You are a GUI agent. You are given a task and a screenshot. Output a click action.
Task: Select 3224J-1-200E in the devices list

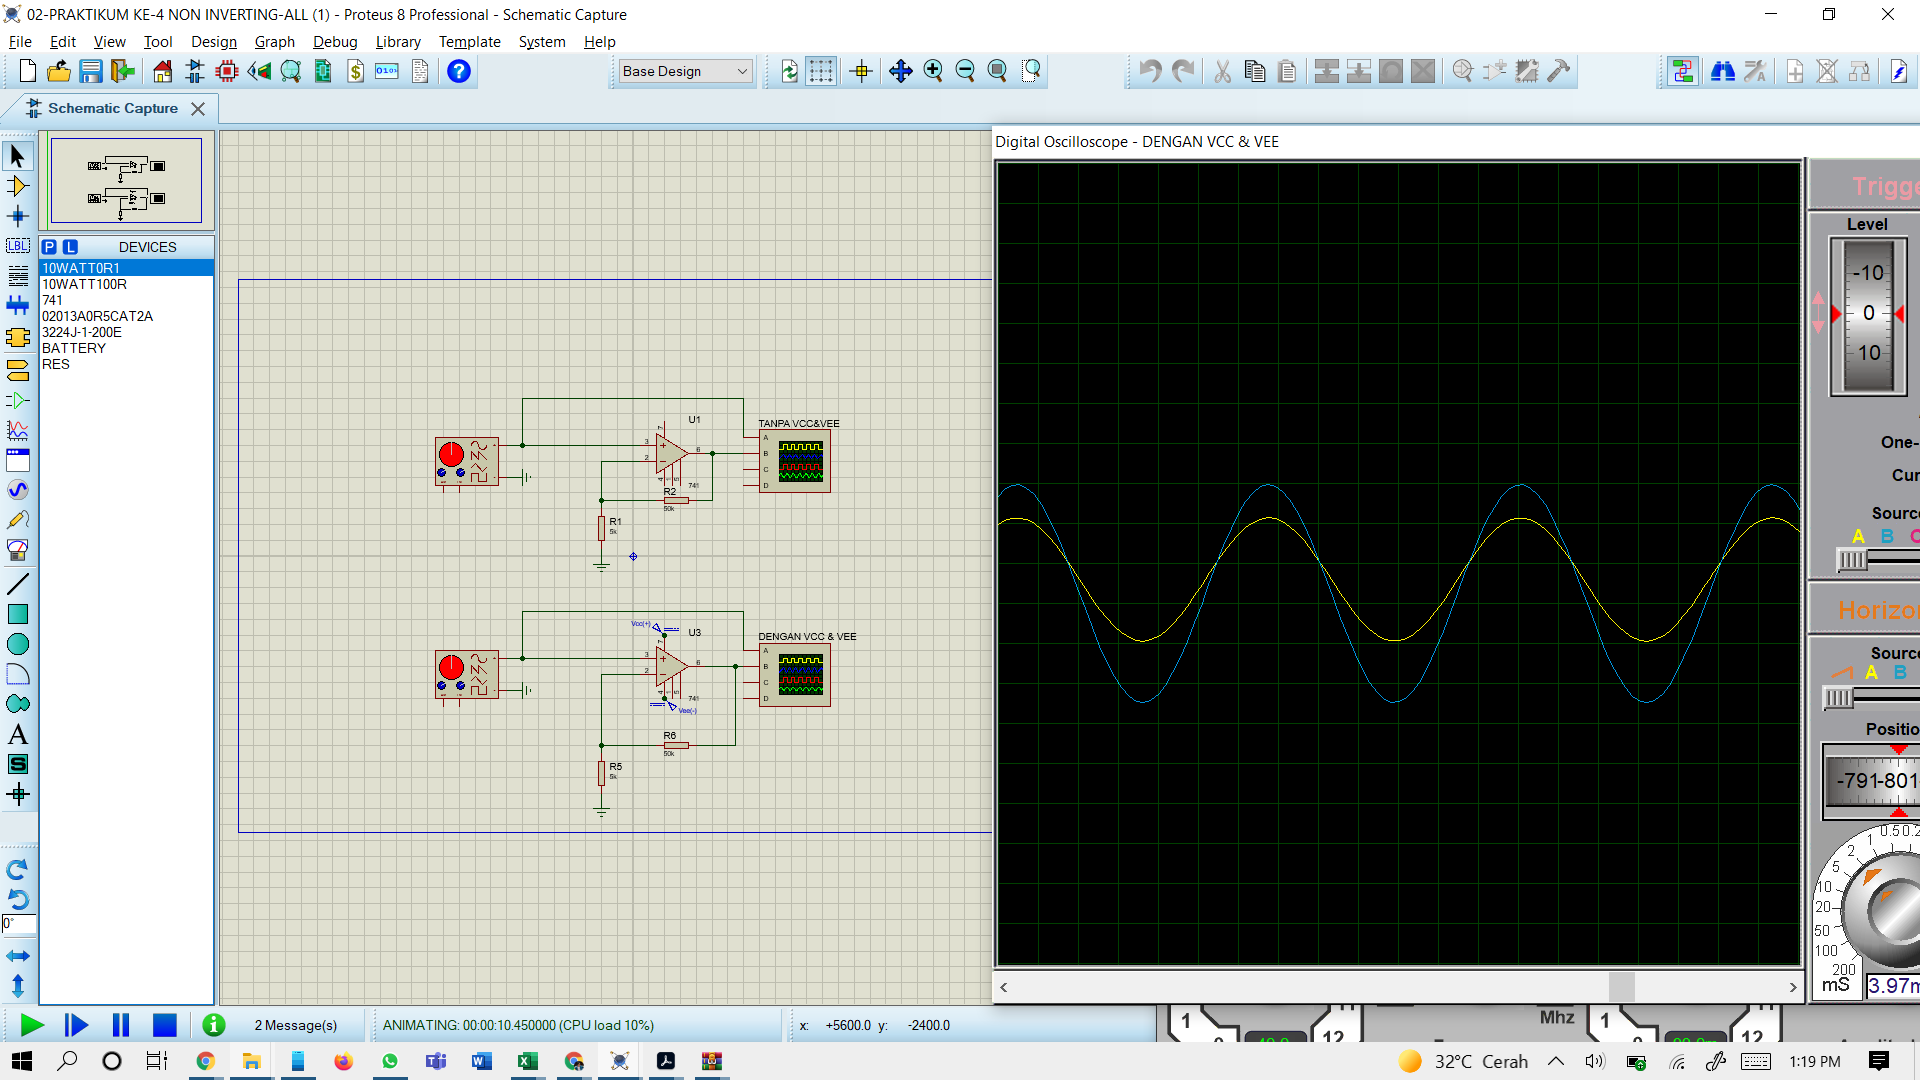(126, 332)
